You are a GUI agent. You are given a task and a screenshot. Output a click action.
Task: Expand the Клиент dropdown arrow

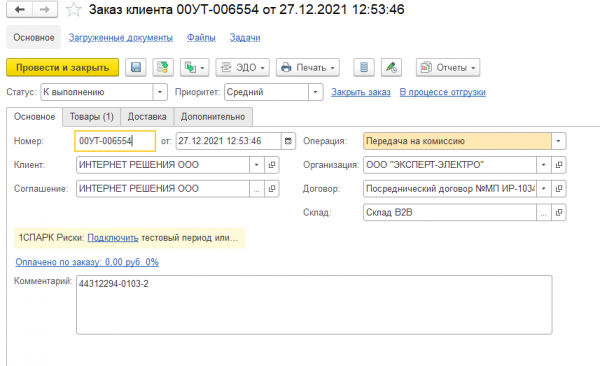coord(256,165)
